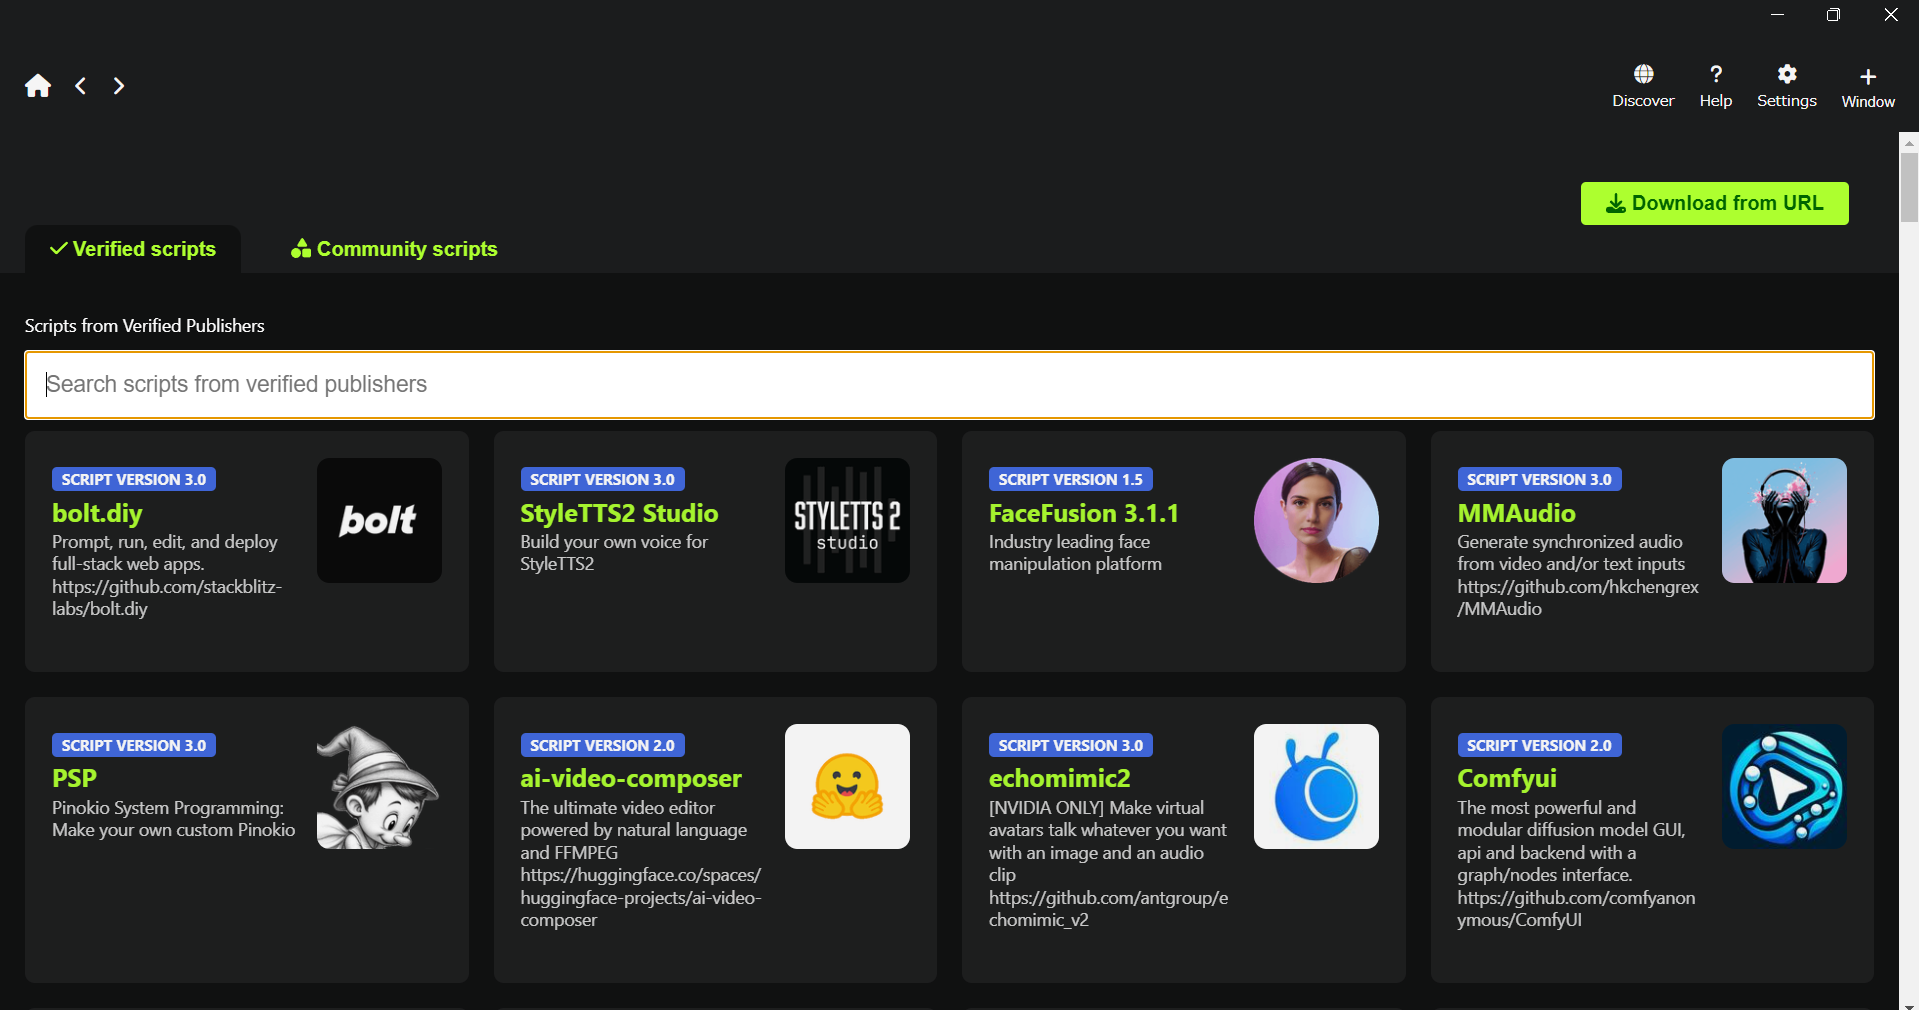Open the PSP Pinocchio drawing thumbnail
1919x1010 pixels.
point(379,787)
